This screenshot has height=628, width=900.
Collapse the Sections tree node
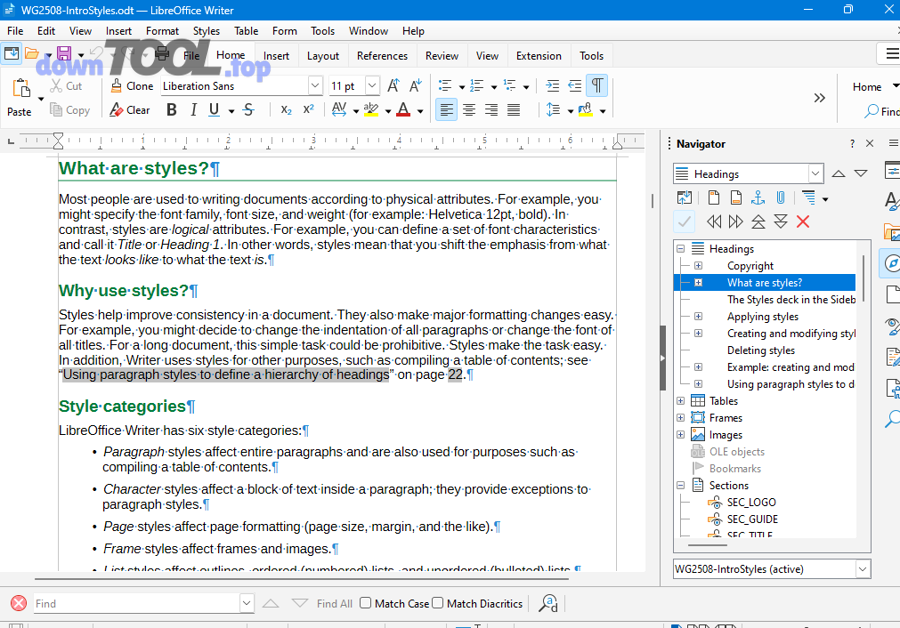681,485
